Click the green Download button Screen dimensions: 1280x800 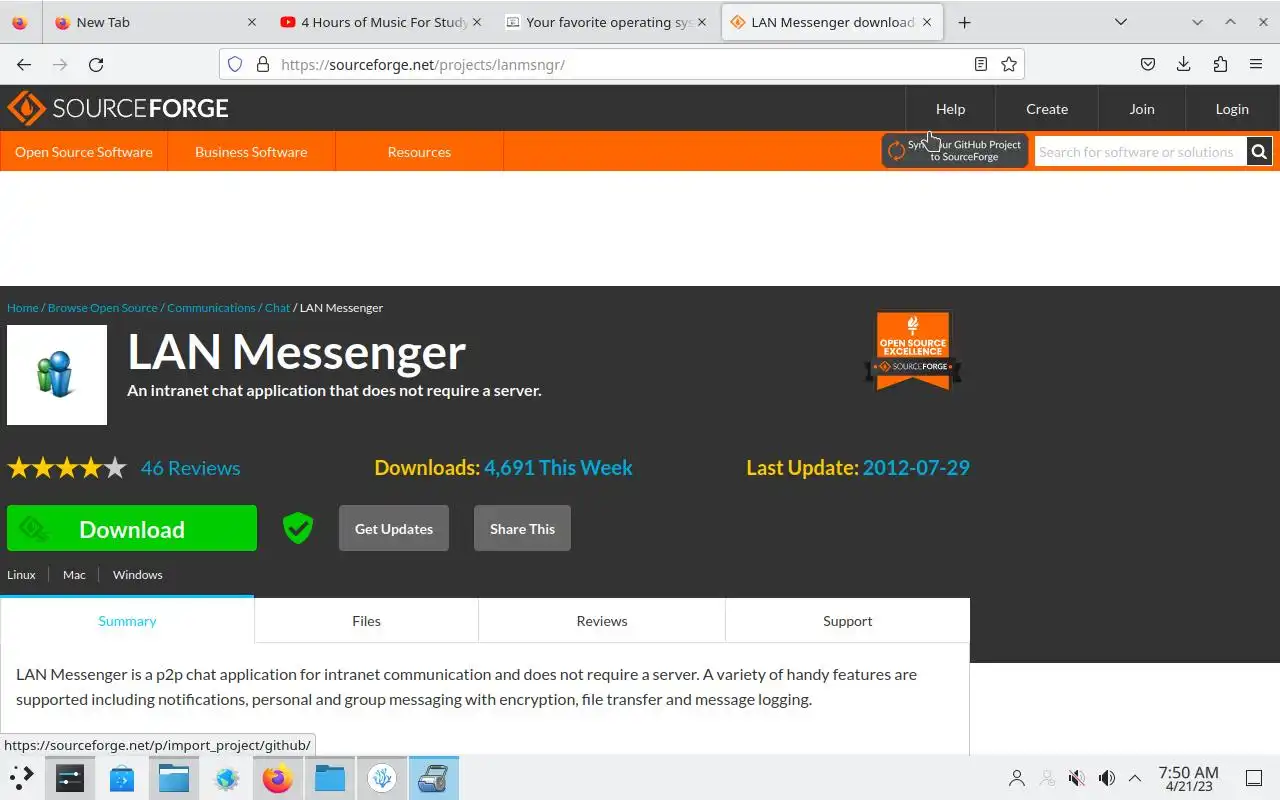(132, 529)
